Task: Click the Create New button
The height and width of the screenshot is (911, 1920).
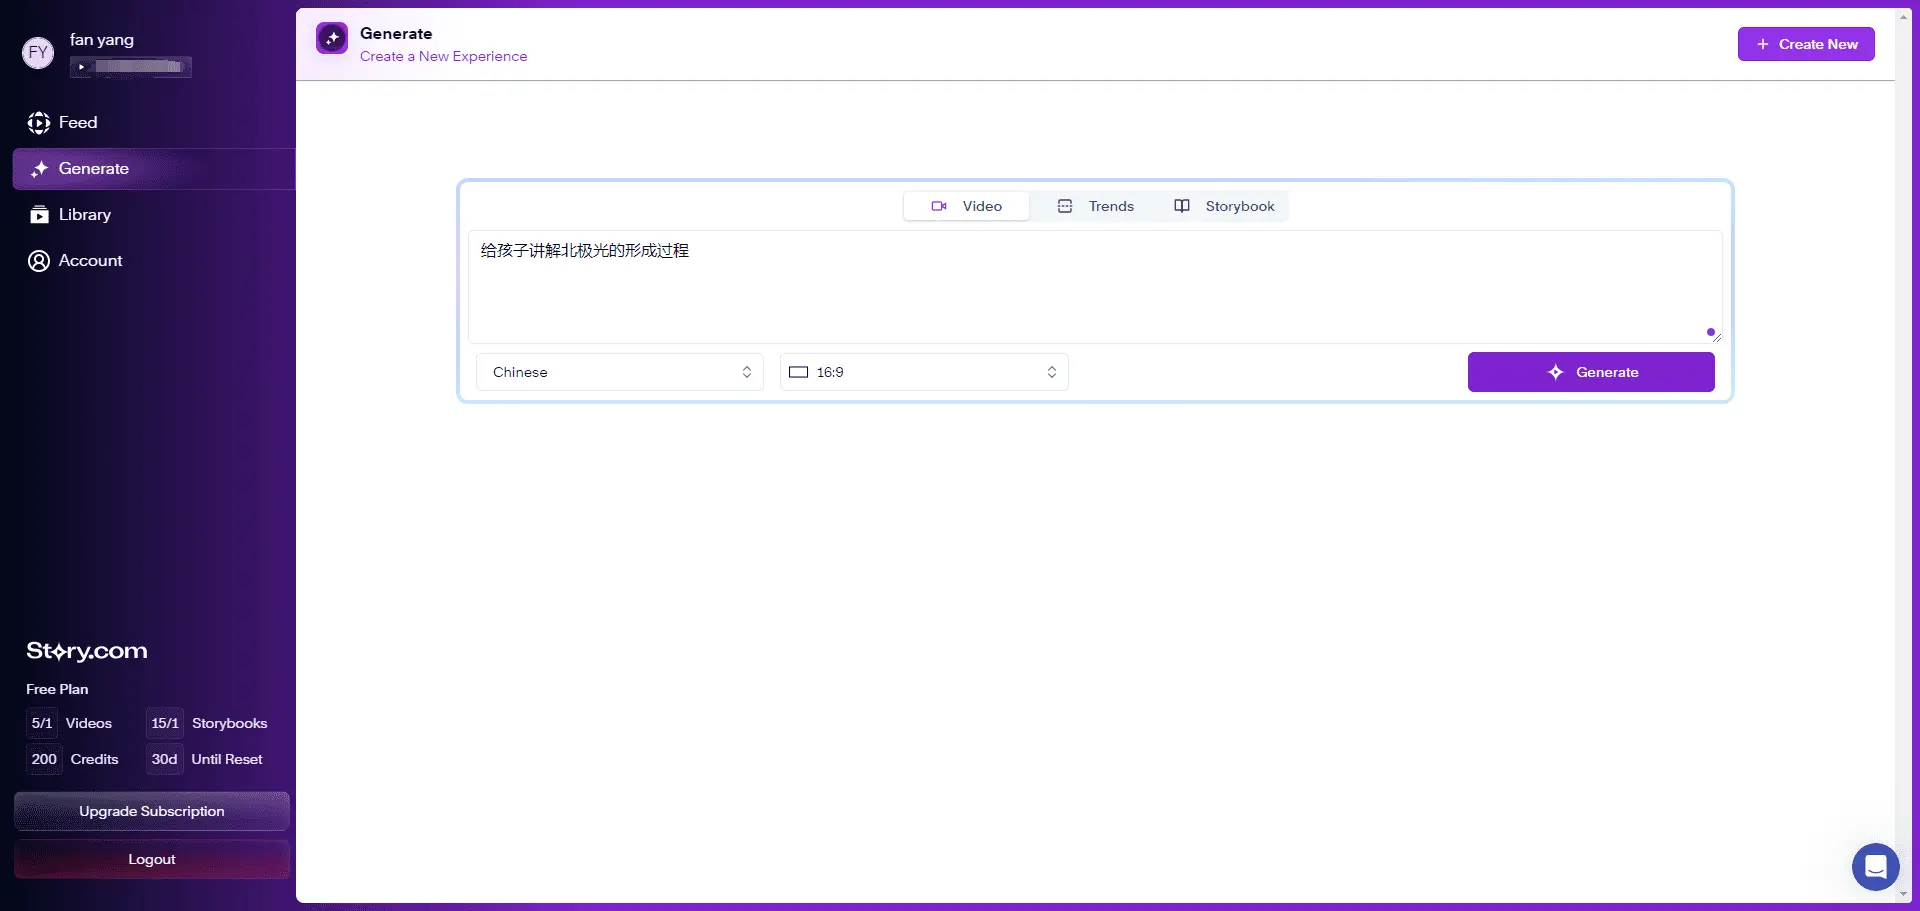Action: tap(1806, 44)
